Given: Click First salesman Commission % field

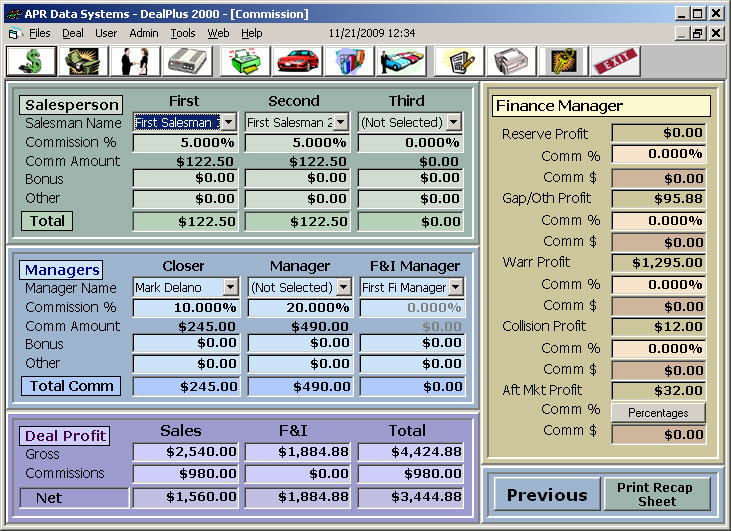Looking at the screenshot, I should pyautogui.click(x=186, y=143).
